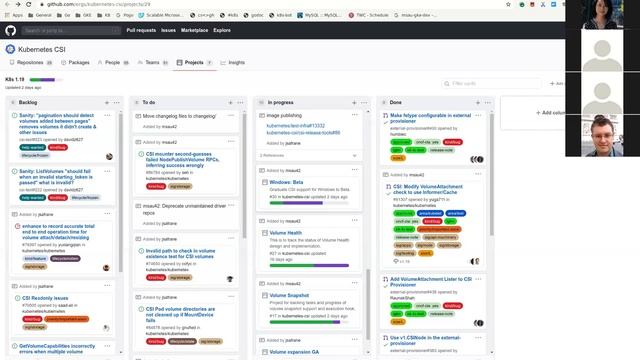This screenshot has width=640, height=360.
Task: Switch to the Repositories tab
Action: 31,62
